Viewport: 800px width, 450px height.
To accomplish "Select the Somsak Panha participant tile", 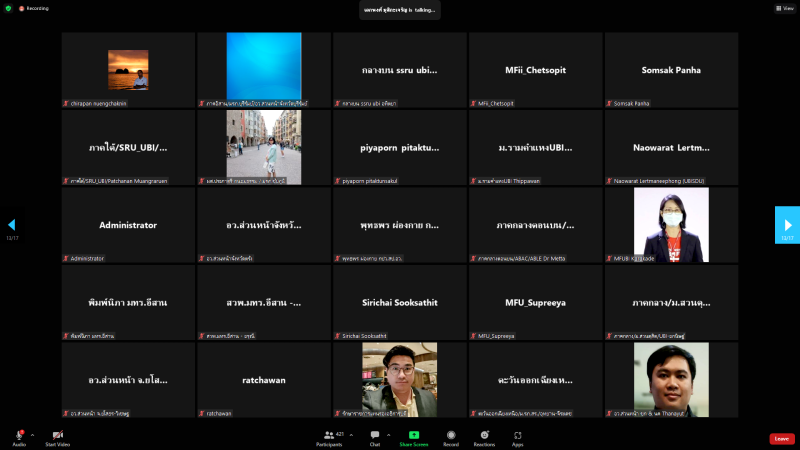I will (670, 70).
